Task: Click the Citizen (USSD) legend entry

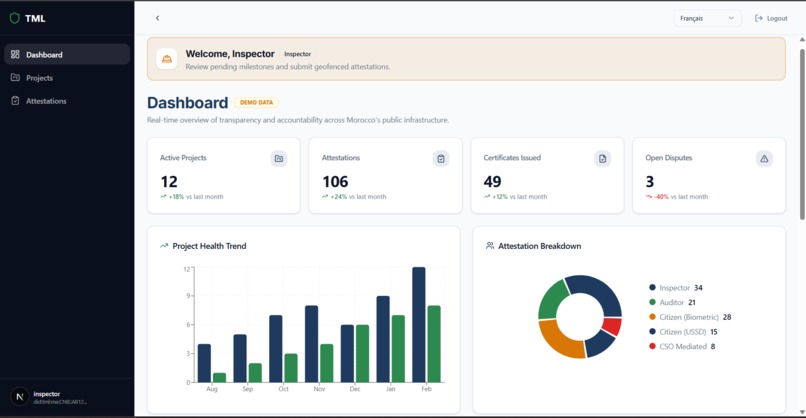Action: [683, 332]
